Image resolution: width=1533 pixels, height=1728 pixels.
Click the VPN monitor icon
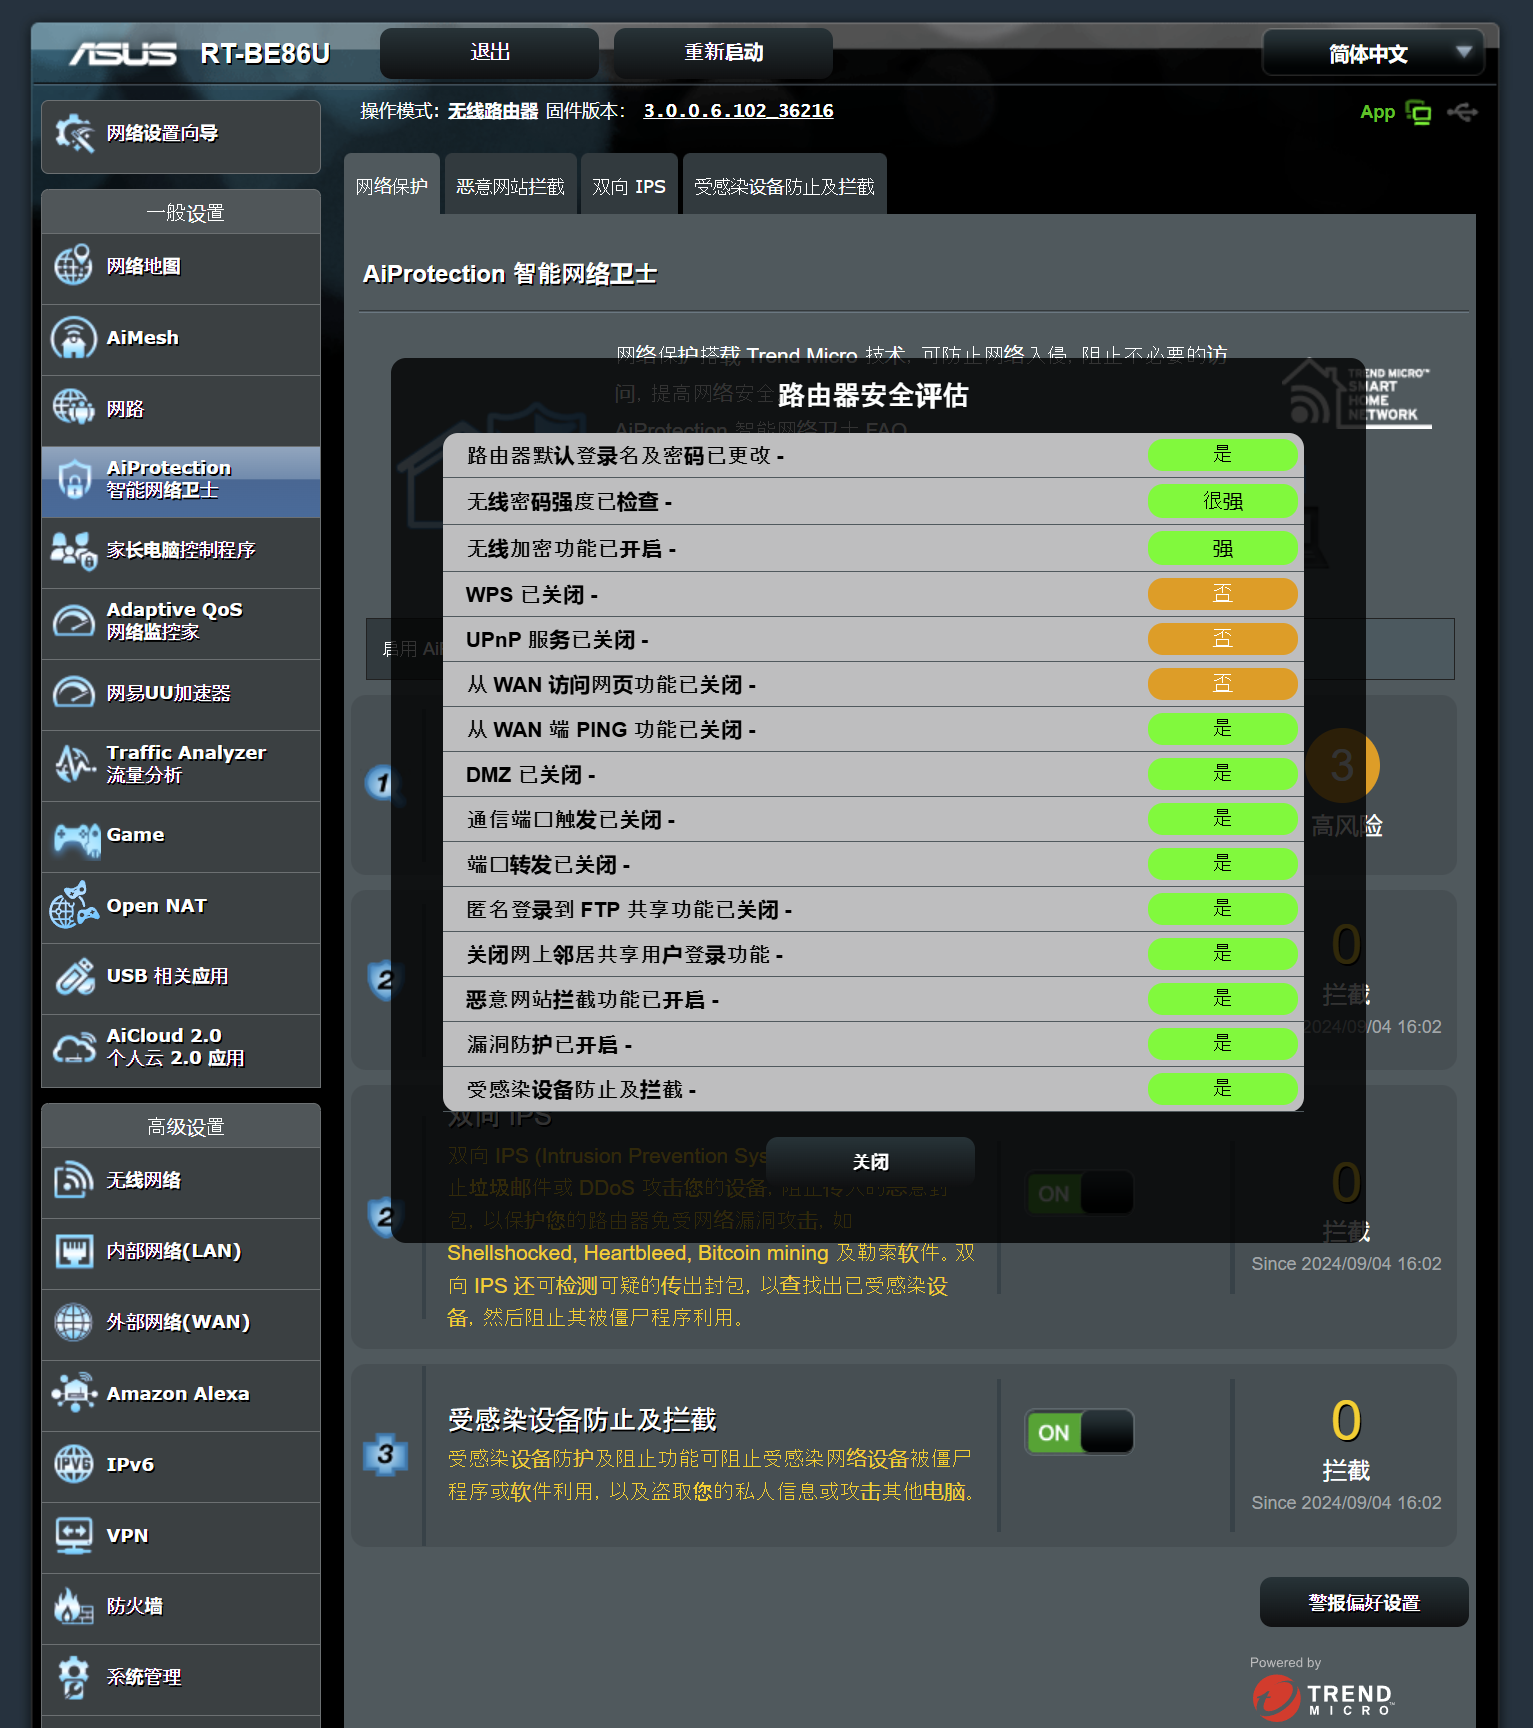pos(73,1535)
